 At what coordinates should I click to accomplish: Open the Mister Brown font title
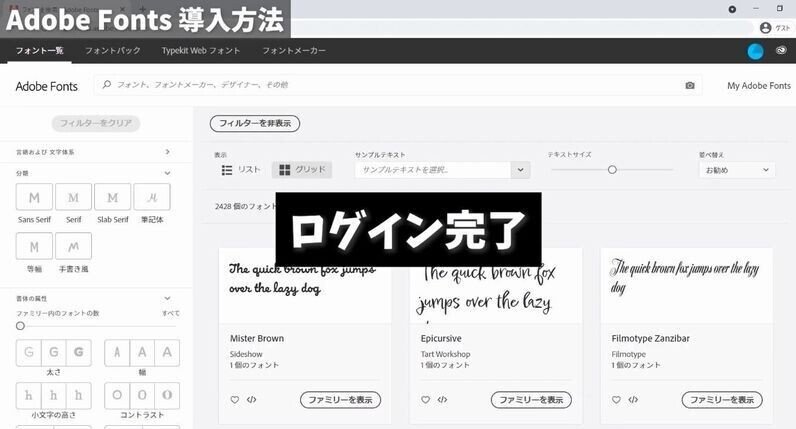pyautogui.click(x=257, y=338)
